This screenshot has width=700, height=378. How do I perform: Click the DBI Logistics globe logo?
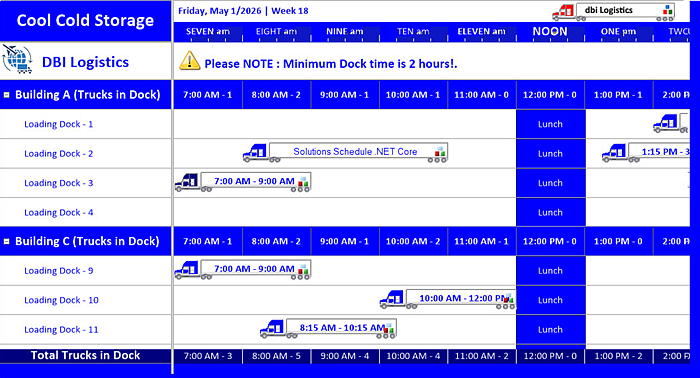(17, 59)
